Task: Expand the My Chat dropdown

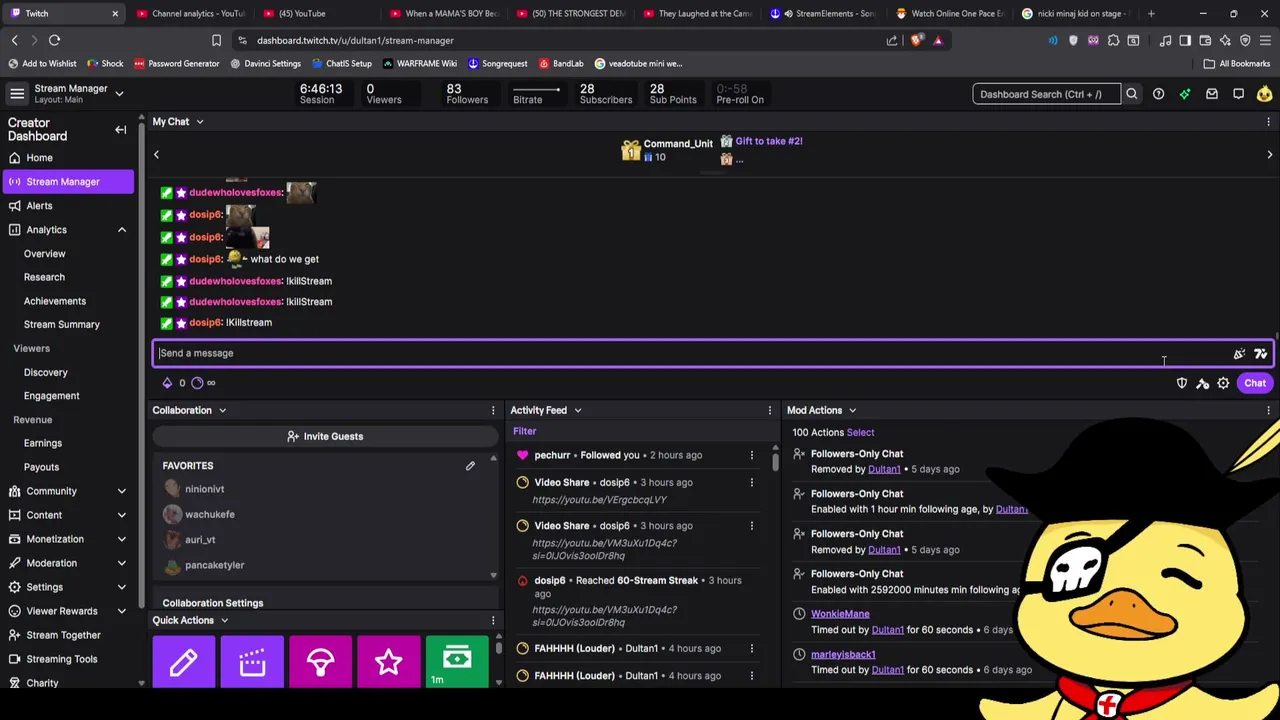Action: pyautogui.click(x=199, y=122)
